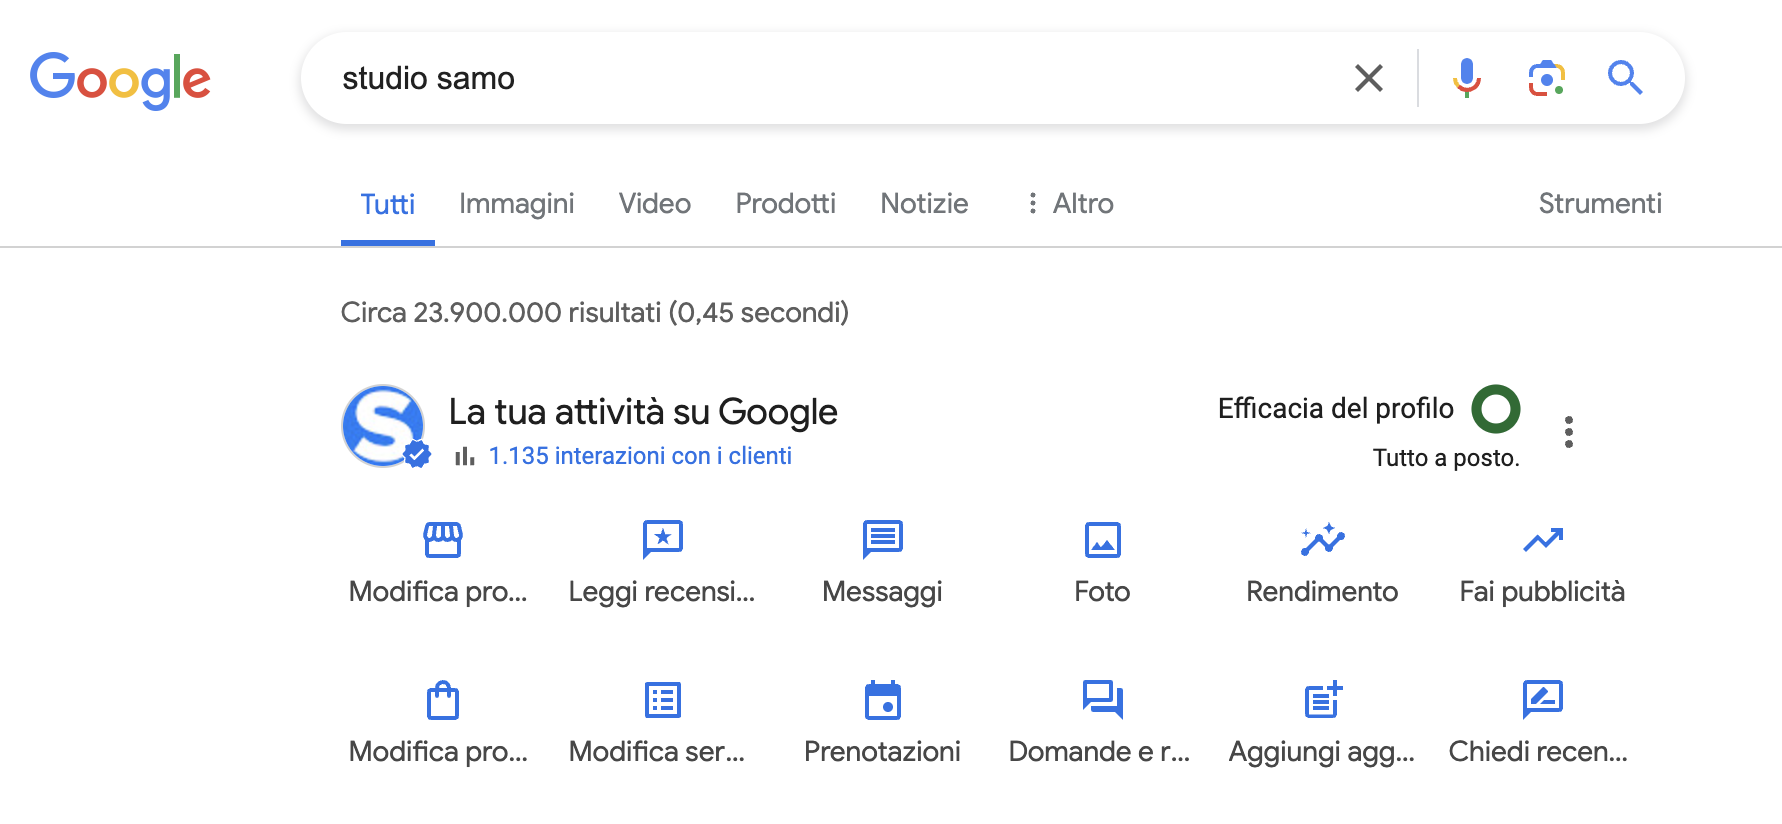Open Leggi recensioni star icon
Viewport: 1782px width, 824px height.
coord(662,539)
